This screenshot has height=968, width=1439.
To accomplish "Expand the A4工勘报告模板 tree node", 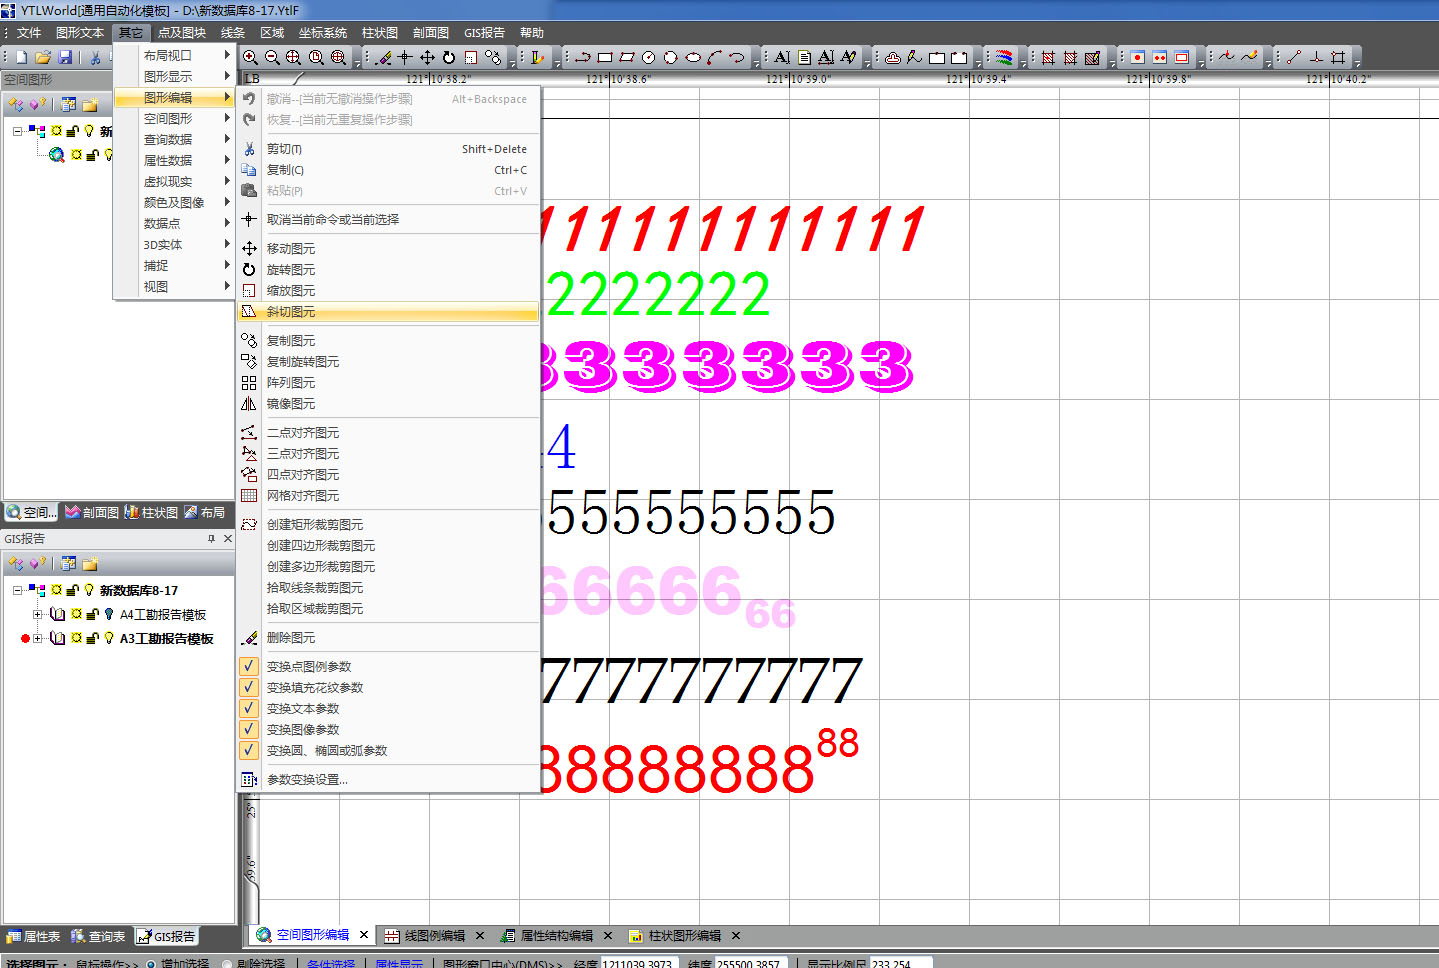I will [x=38, y=614].
